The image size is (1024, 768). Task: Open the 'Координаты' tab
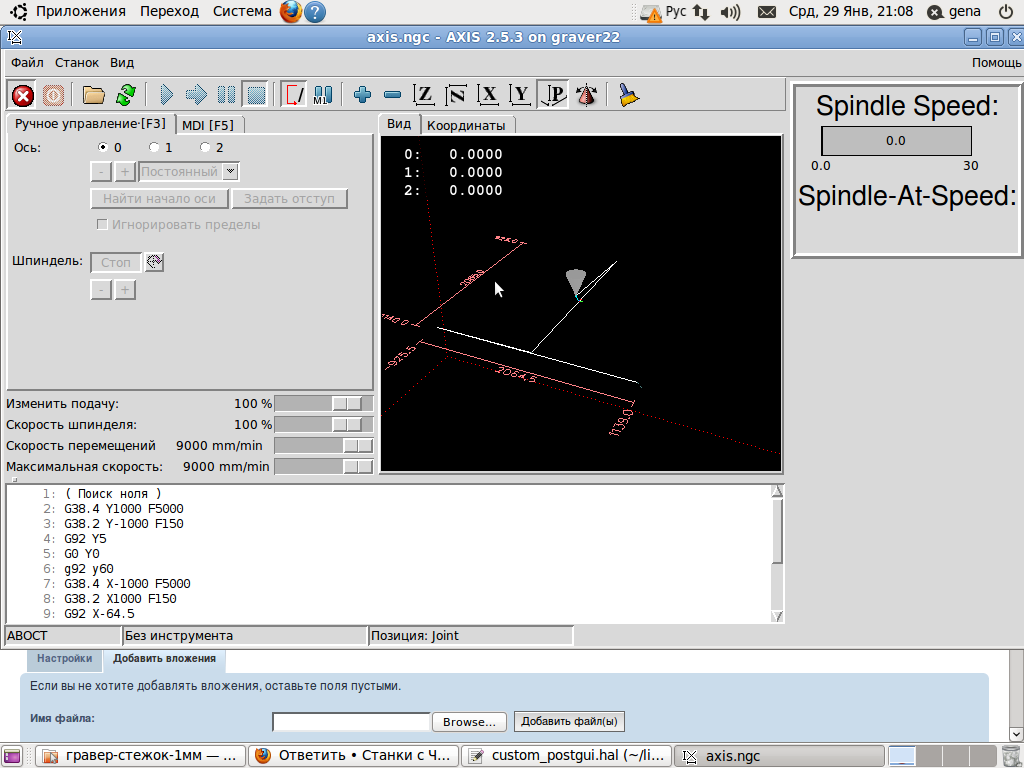(466, 125)
